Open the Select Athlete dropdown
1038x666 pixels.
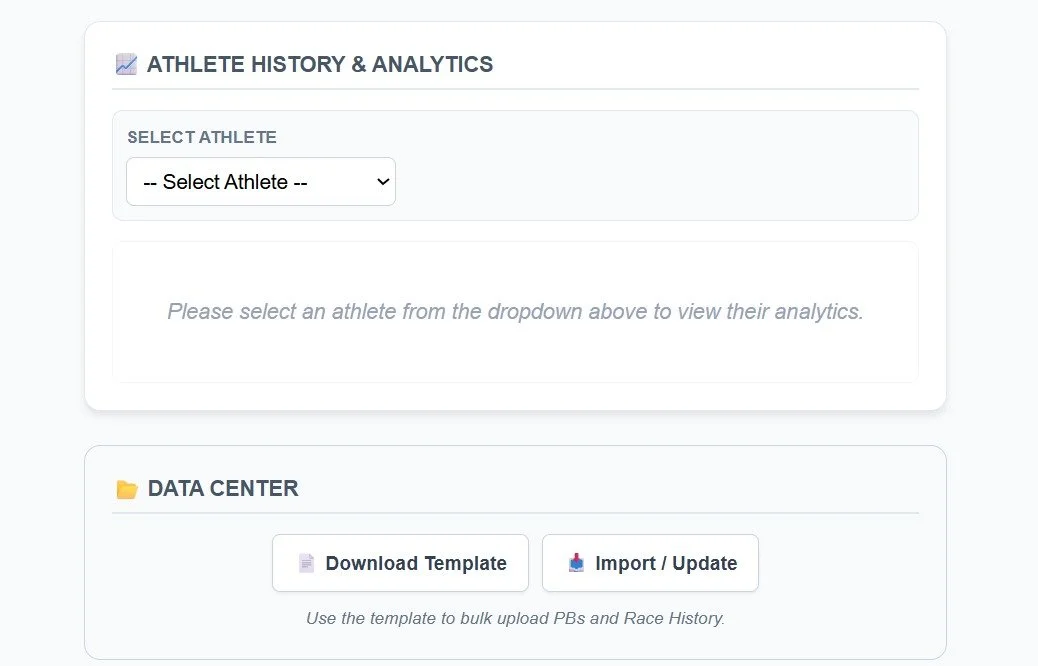pos(261,182)
